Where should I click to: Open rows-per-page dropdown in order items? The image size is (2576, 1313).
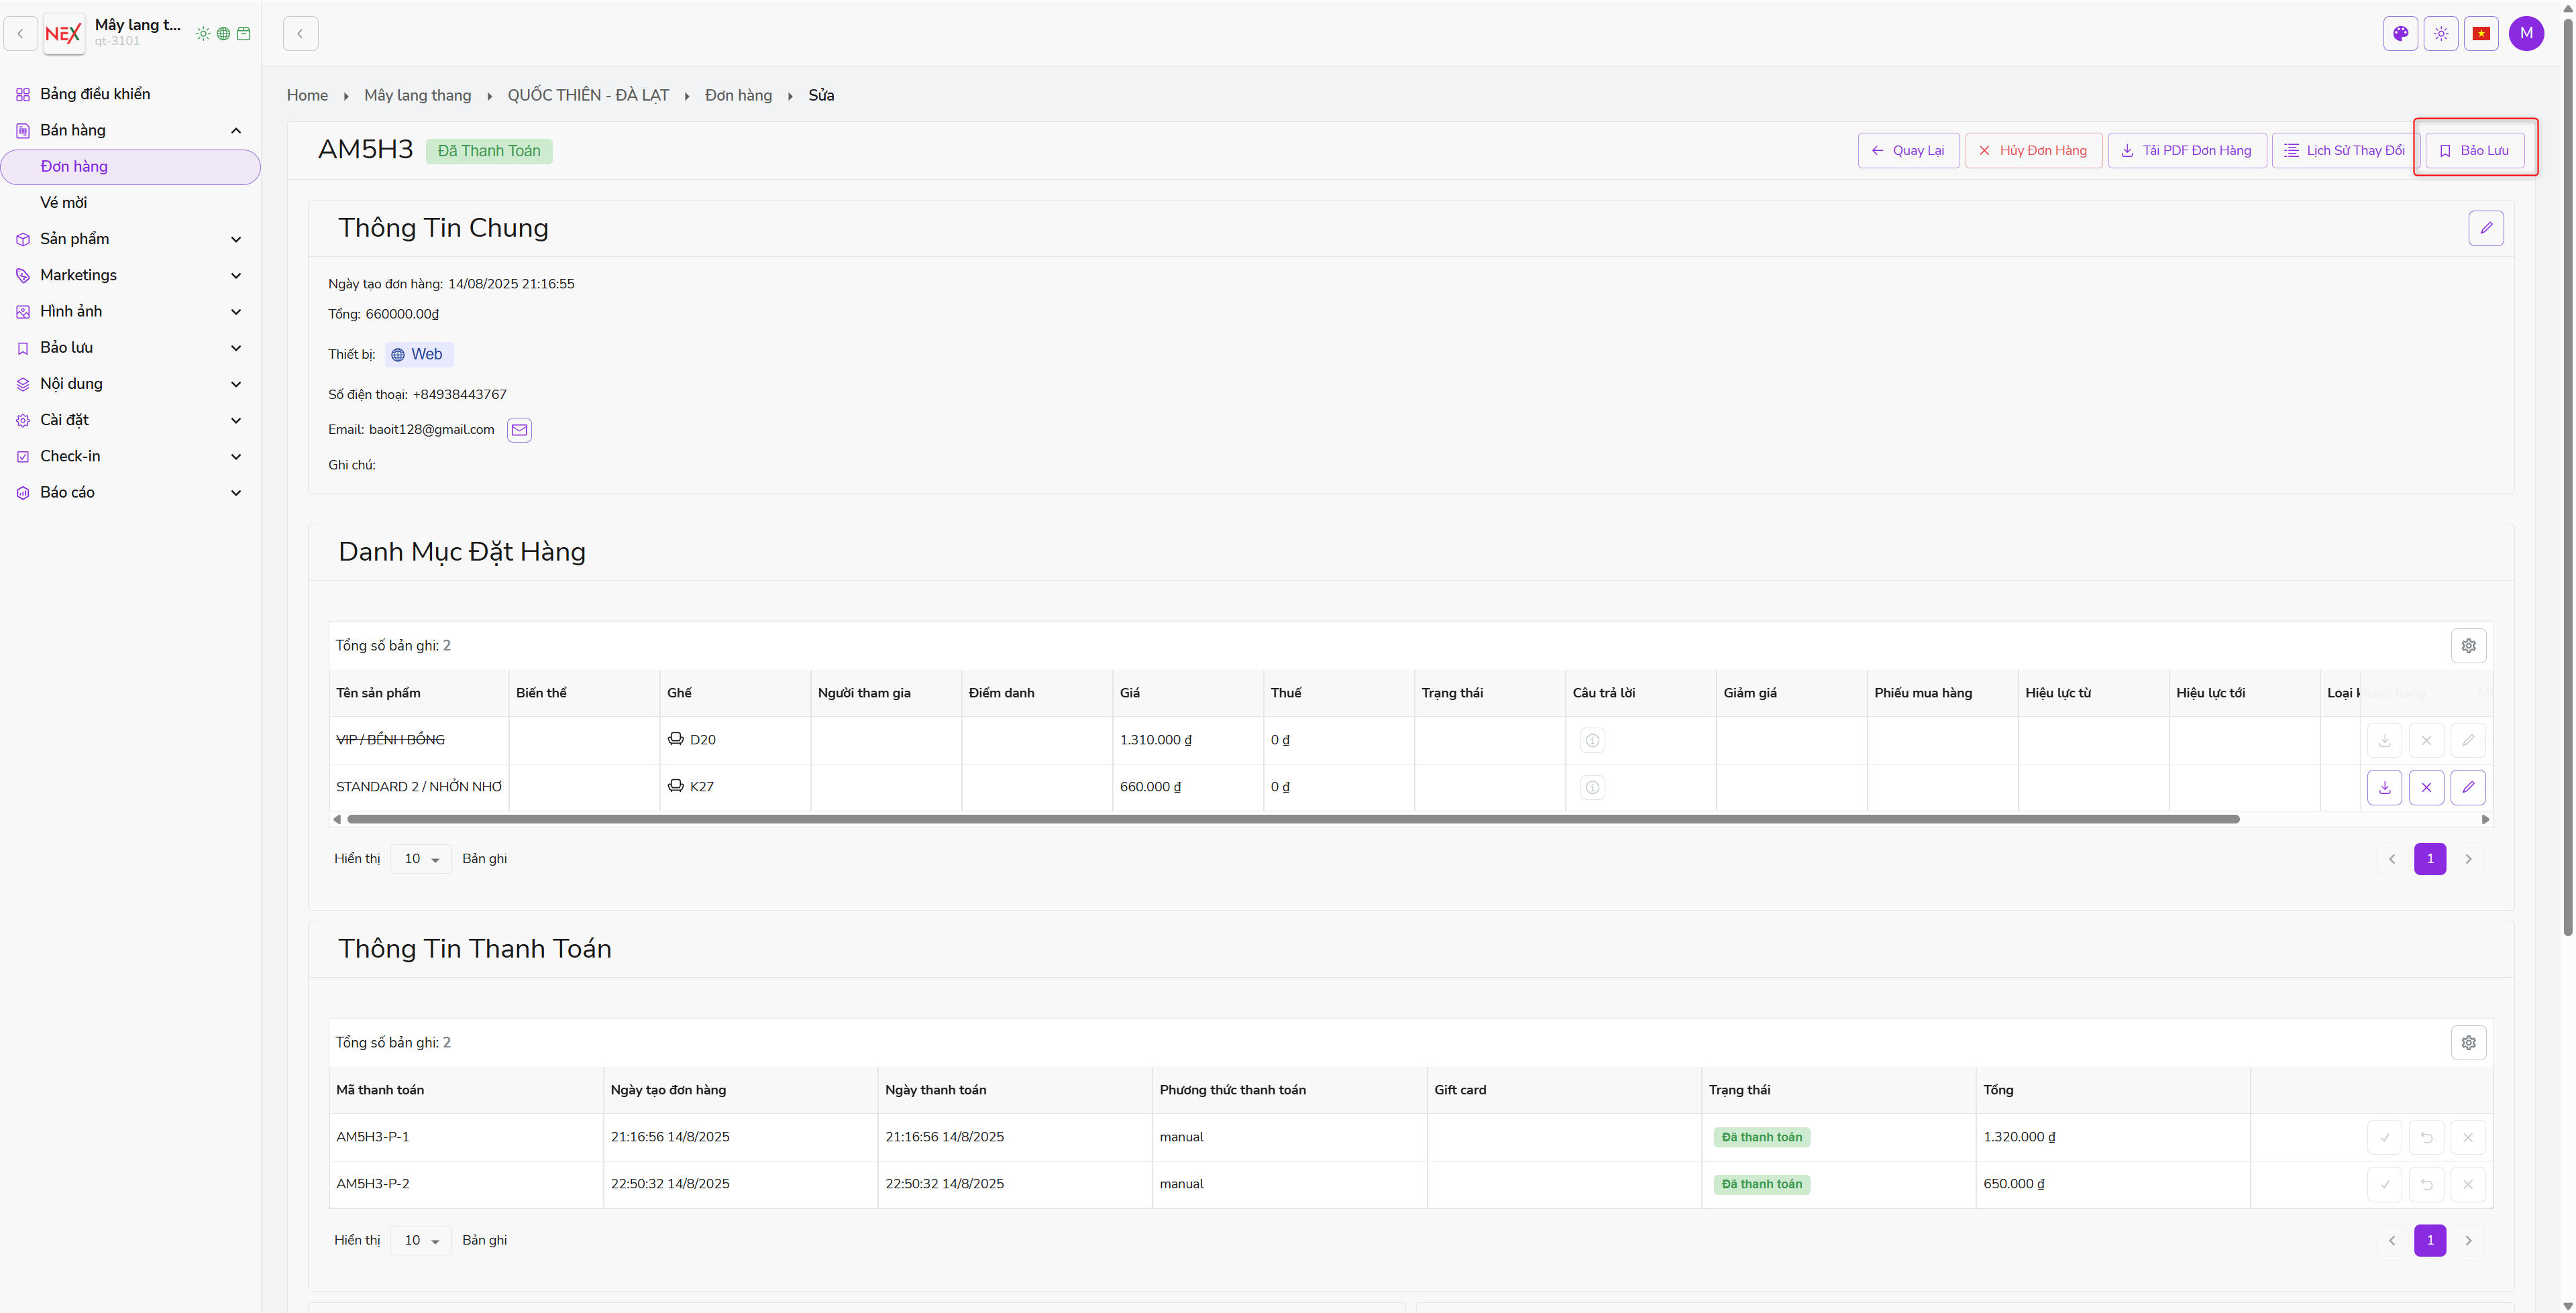pos(421,859)
